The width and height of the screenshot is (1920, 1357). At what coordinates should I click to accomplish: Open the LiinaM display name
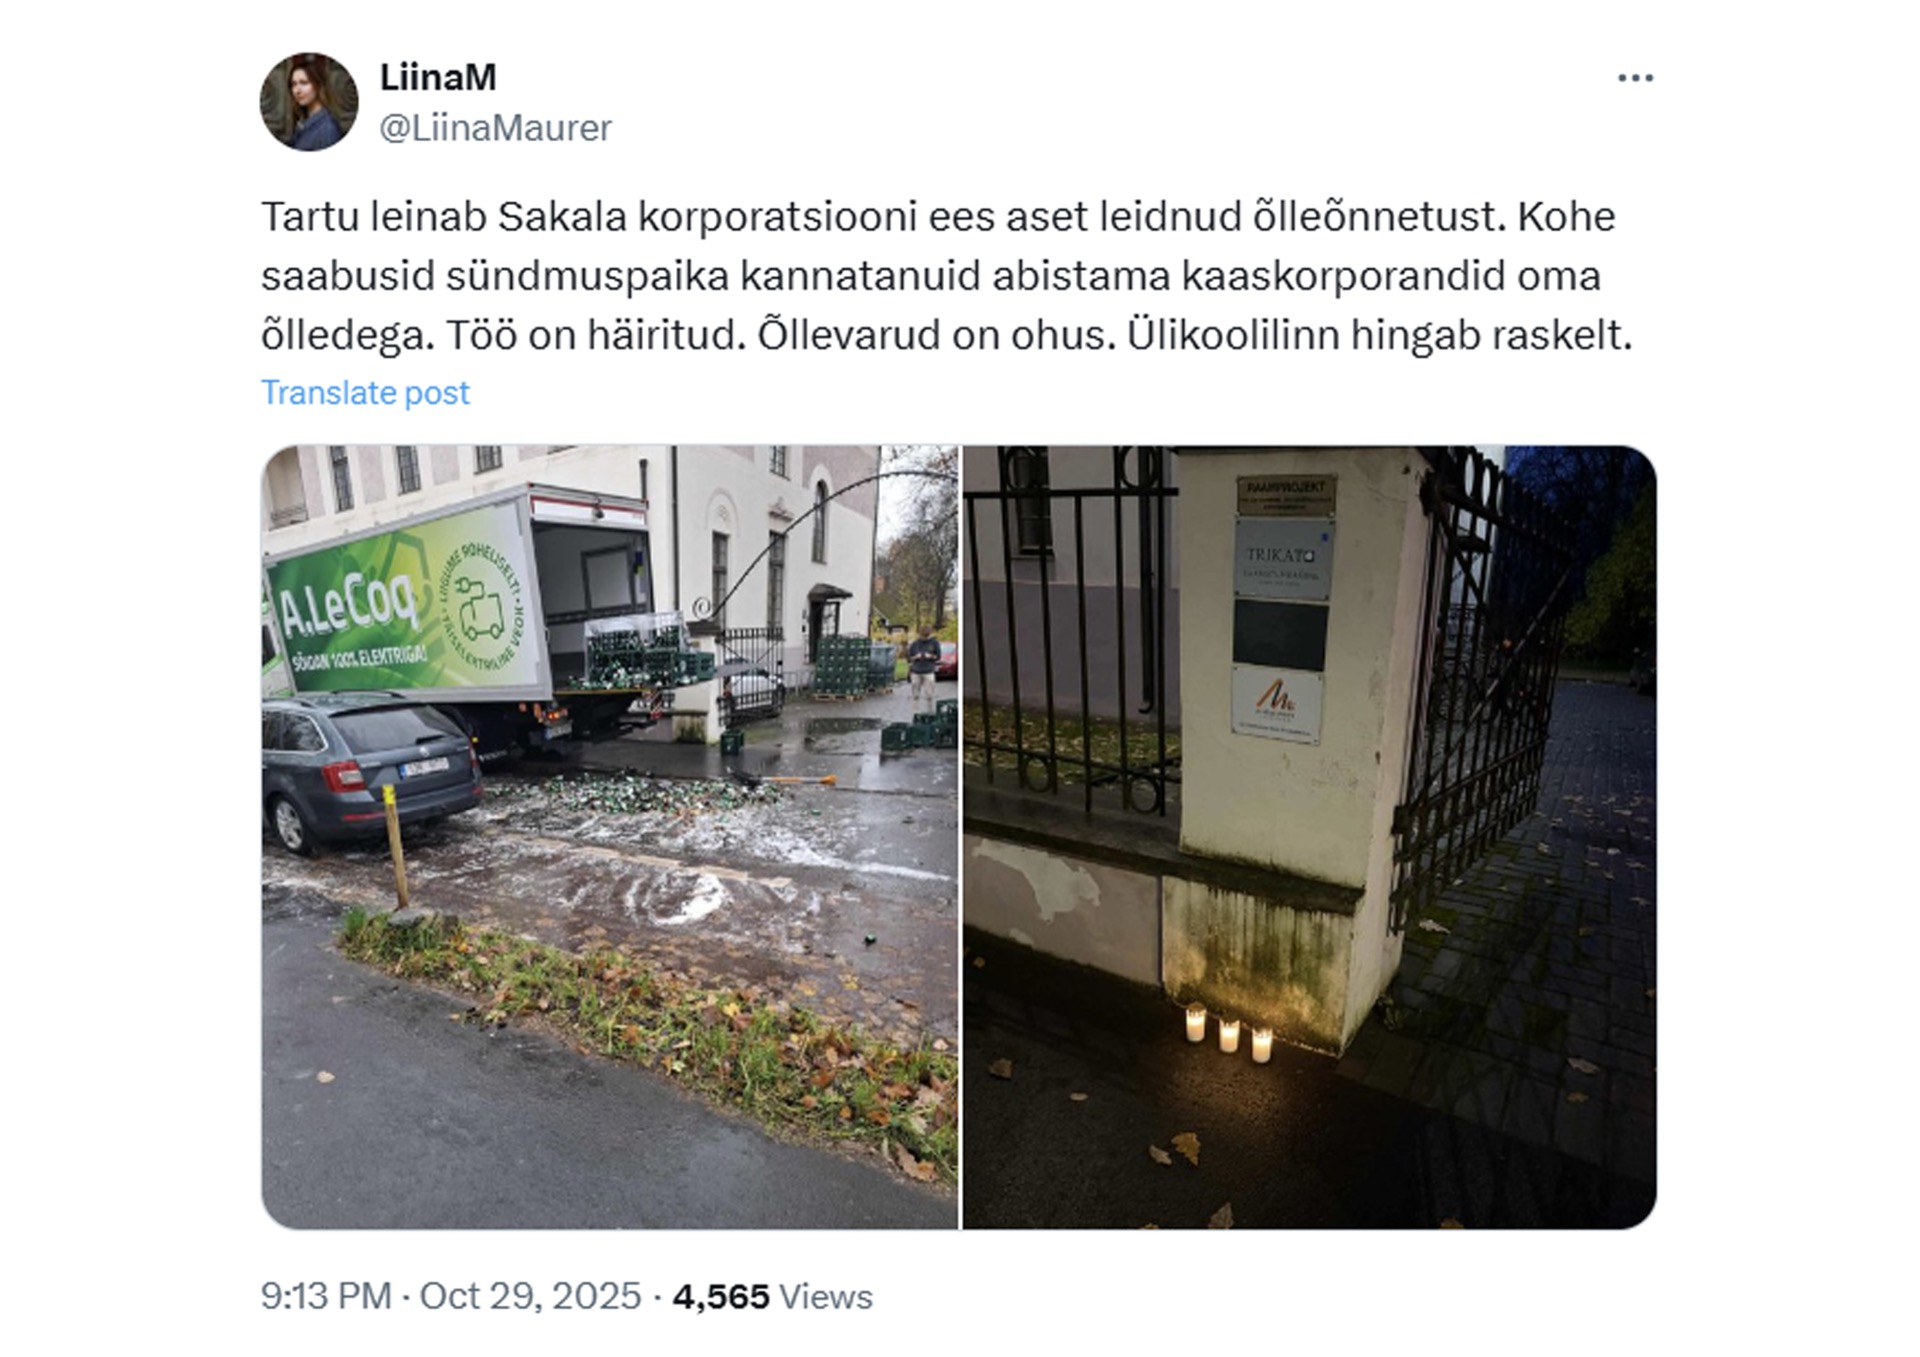438,77
